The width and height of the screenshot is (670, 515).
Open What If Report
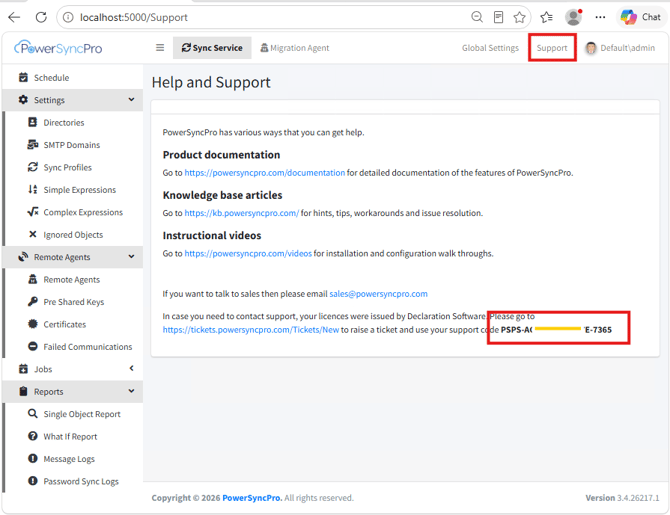(73, 436)
